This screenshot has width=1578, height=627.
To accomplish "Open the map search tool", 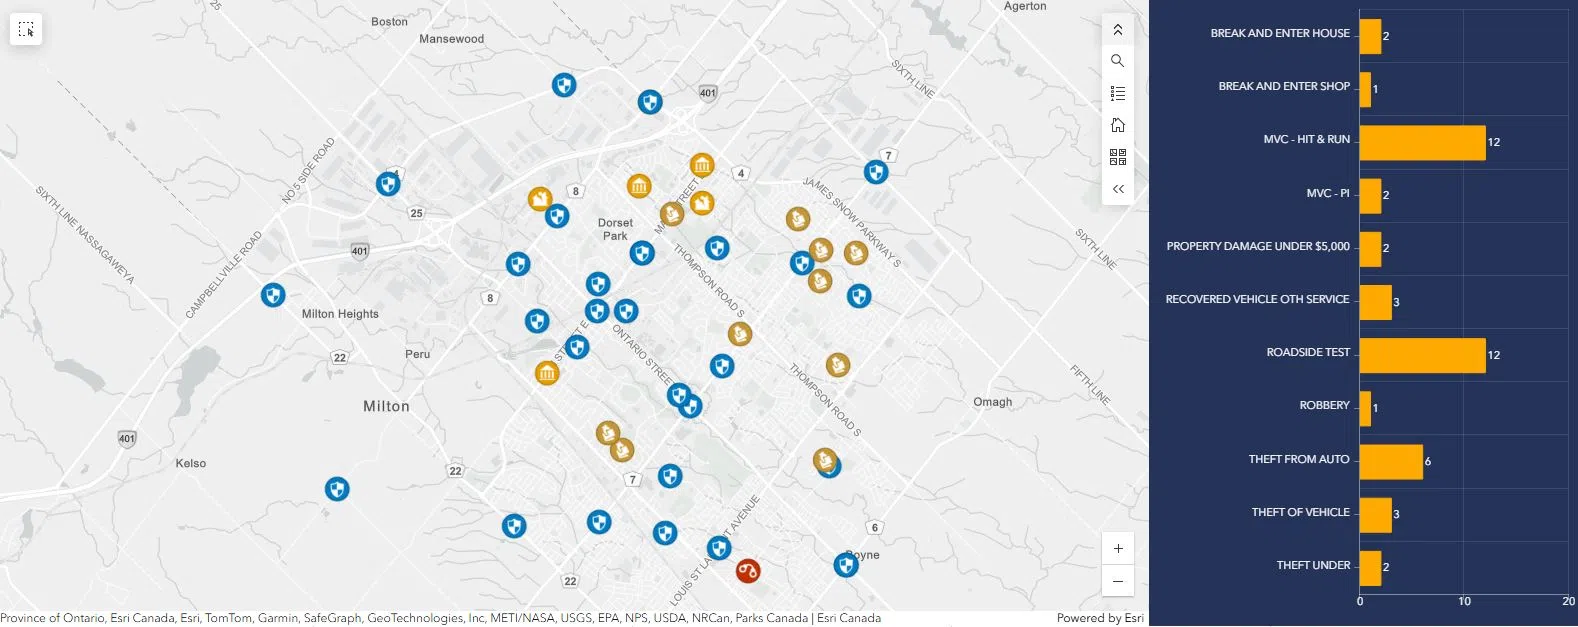I will point(1118,61).
